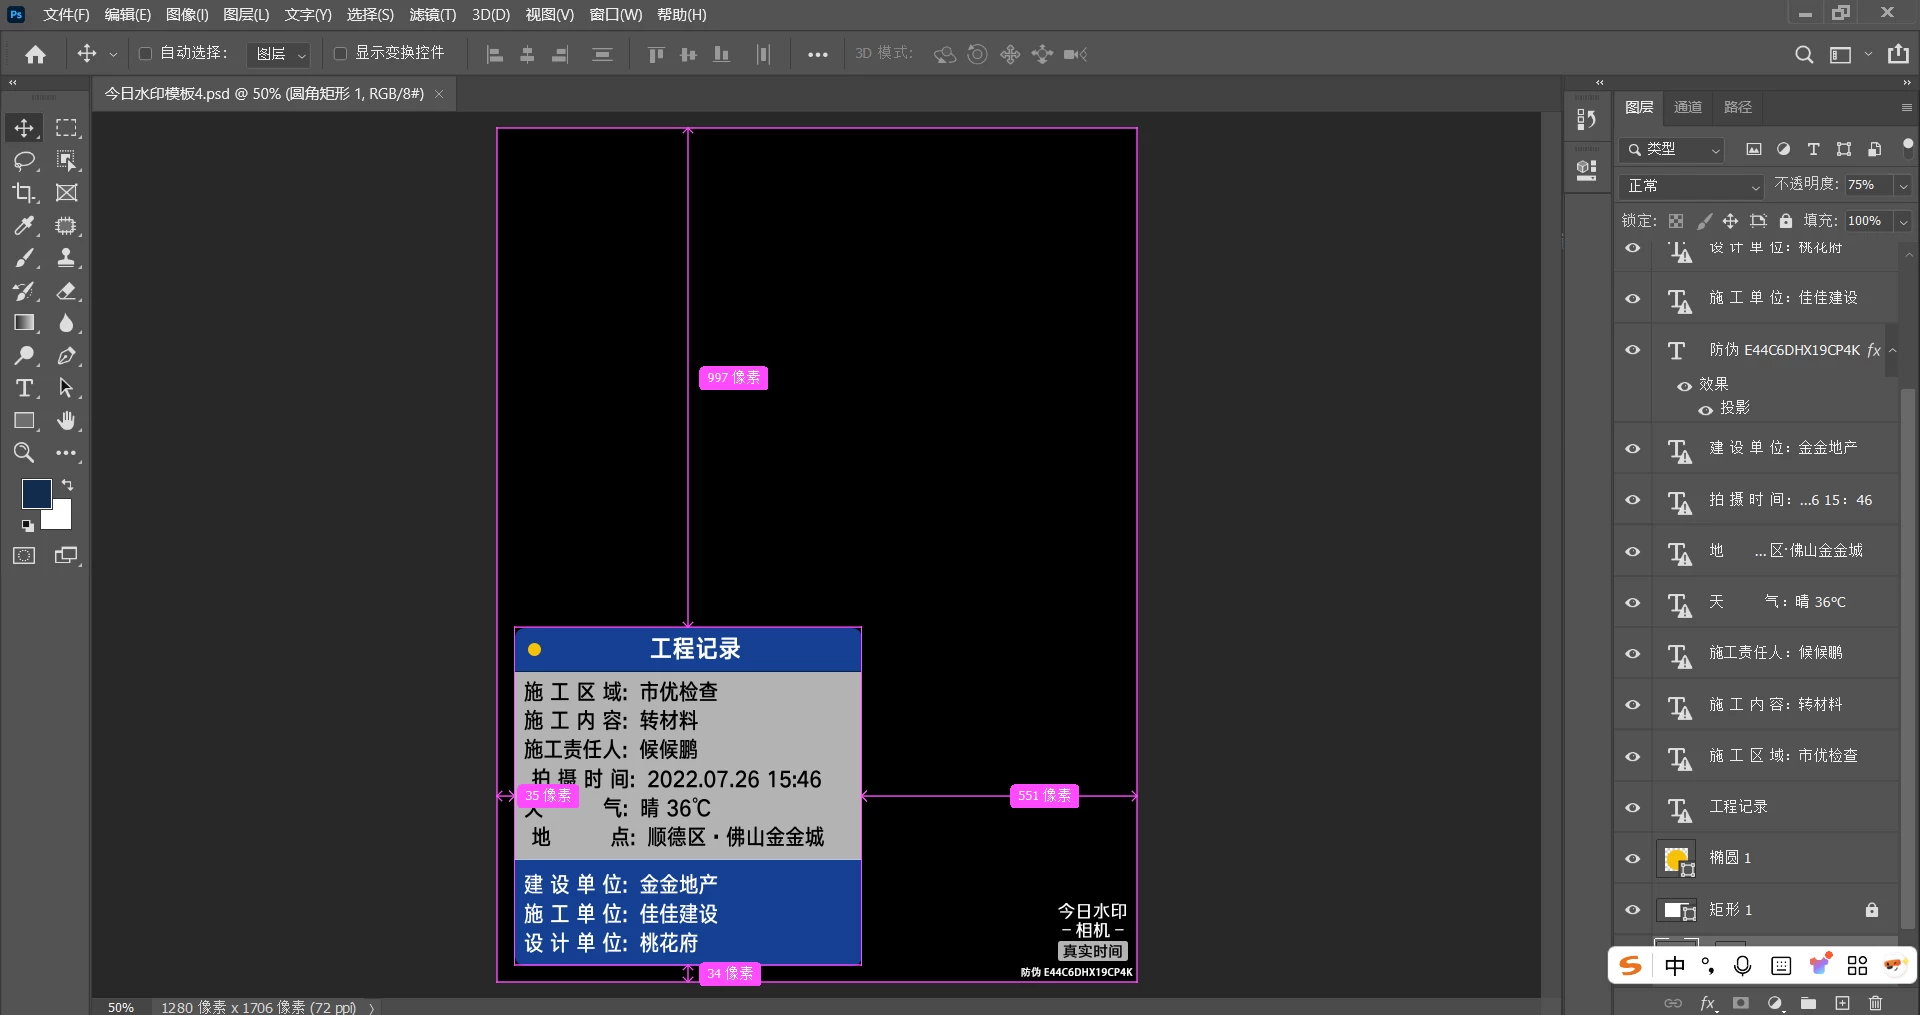Screen dimensions: 1920x1015
Task: Expand the status bar info arrow
Action: point(372,1007)
